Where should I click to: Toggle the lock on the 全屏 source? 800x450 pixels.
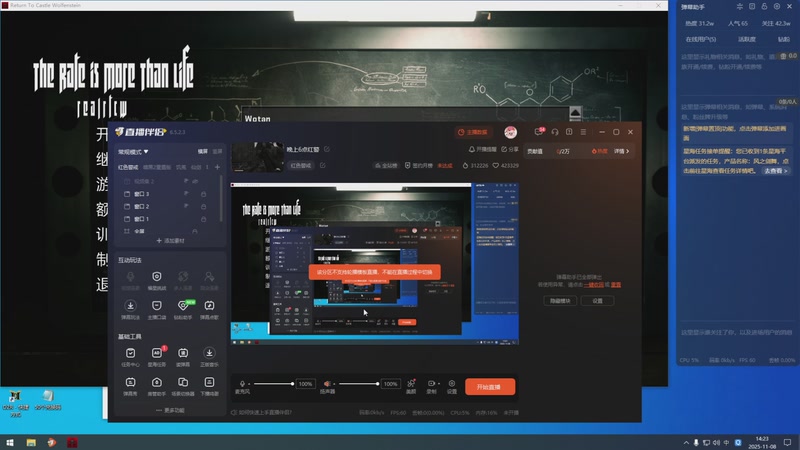pos(195,231)
